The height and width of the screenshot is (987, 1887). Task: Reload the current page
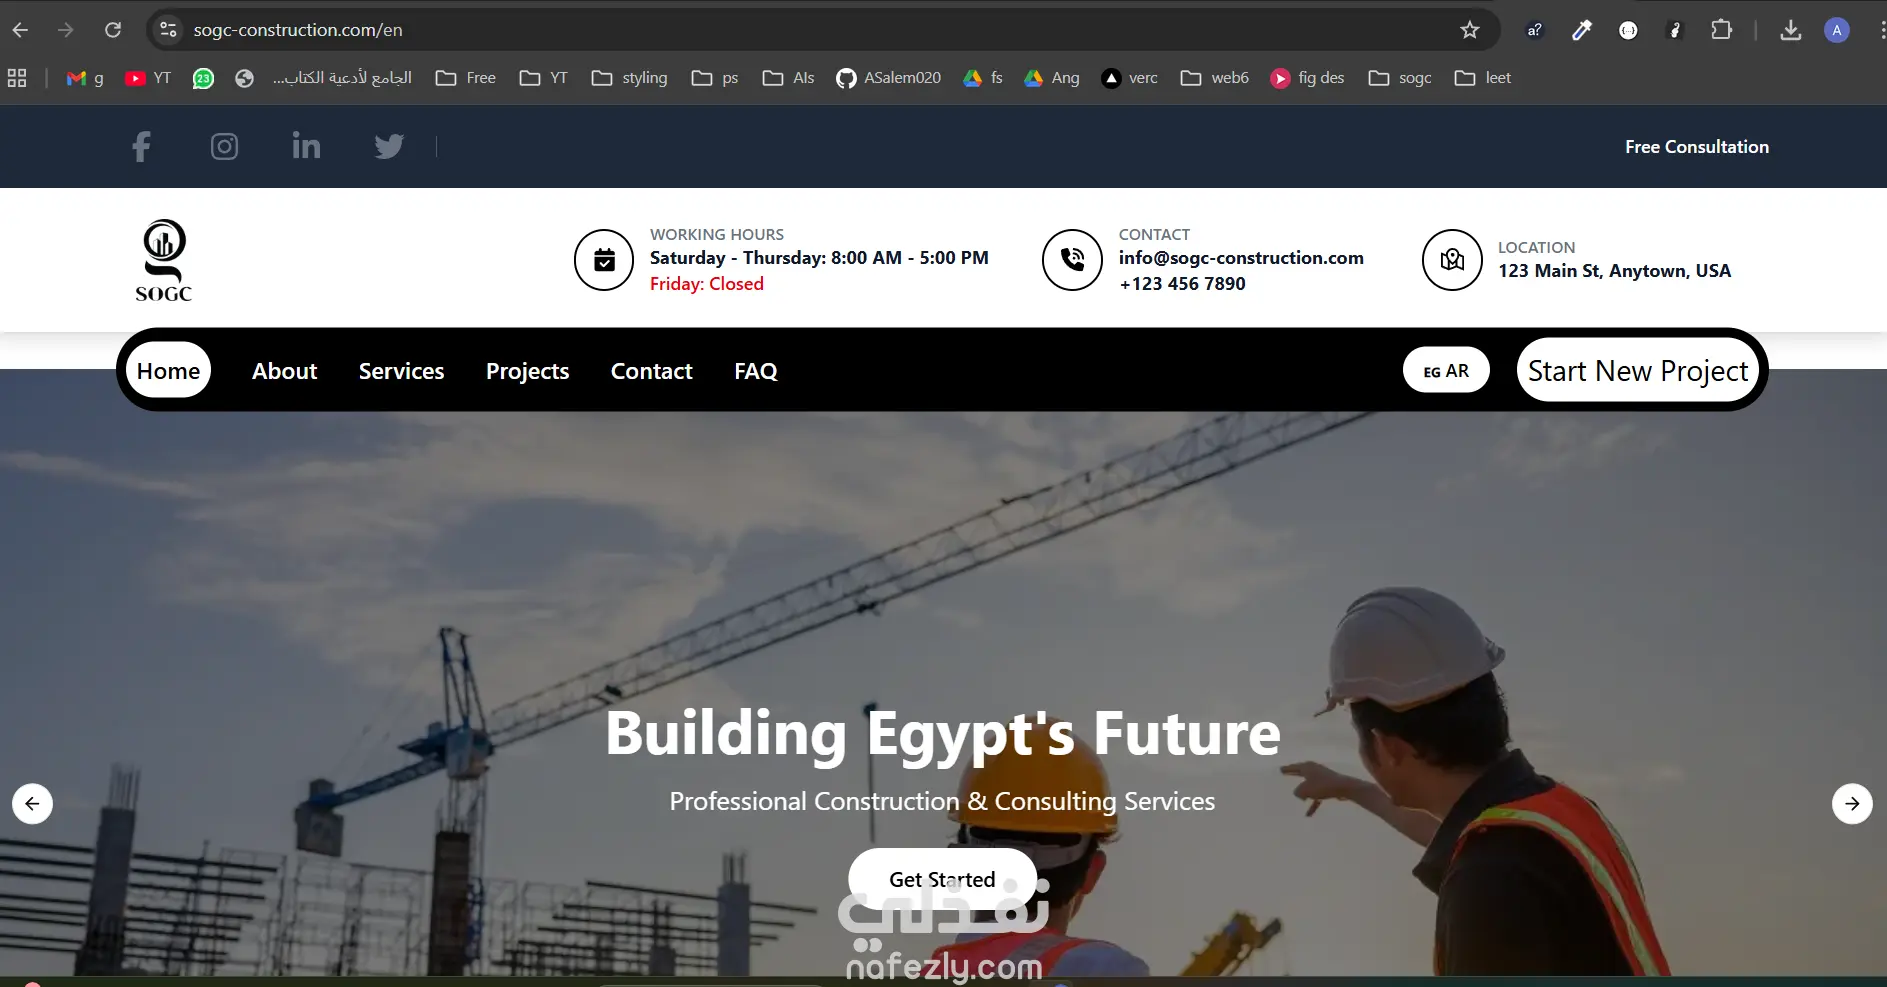point(113,30)
